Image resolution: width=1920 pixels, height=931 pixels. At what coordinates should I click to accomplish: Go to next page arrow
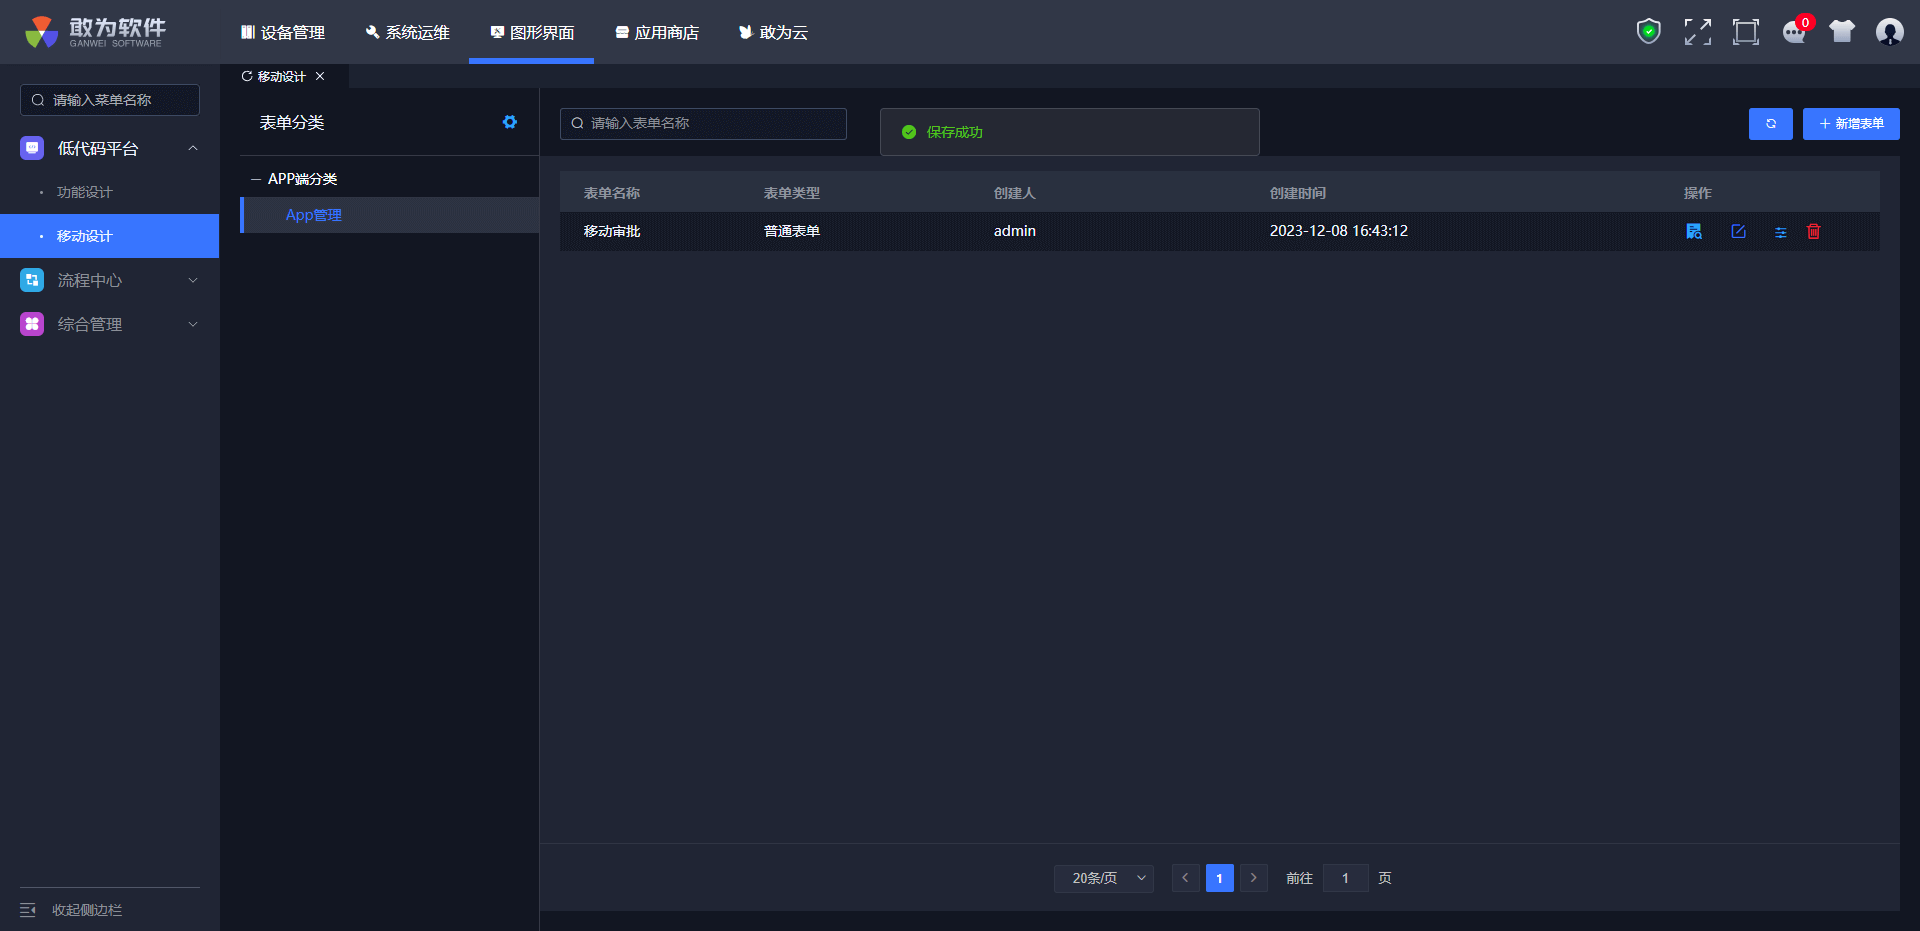point(1254,878)
